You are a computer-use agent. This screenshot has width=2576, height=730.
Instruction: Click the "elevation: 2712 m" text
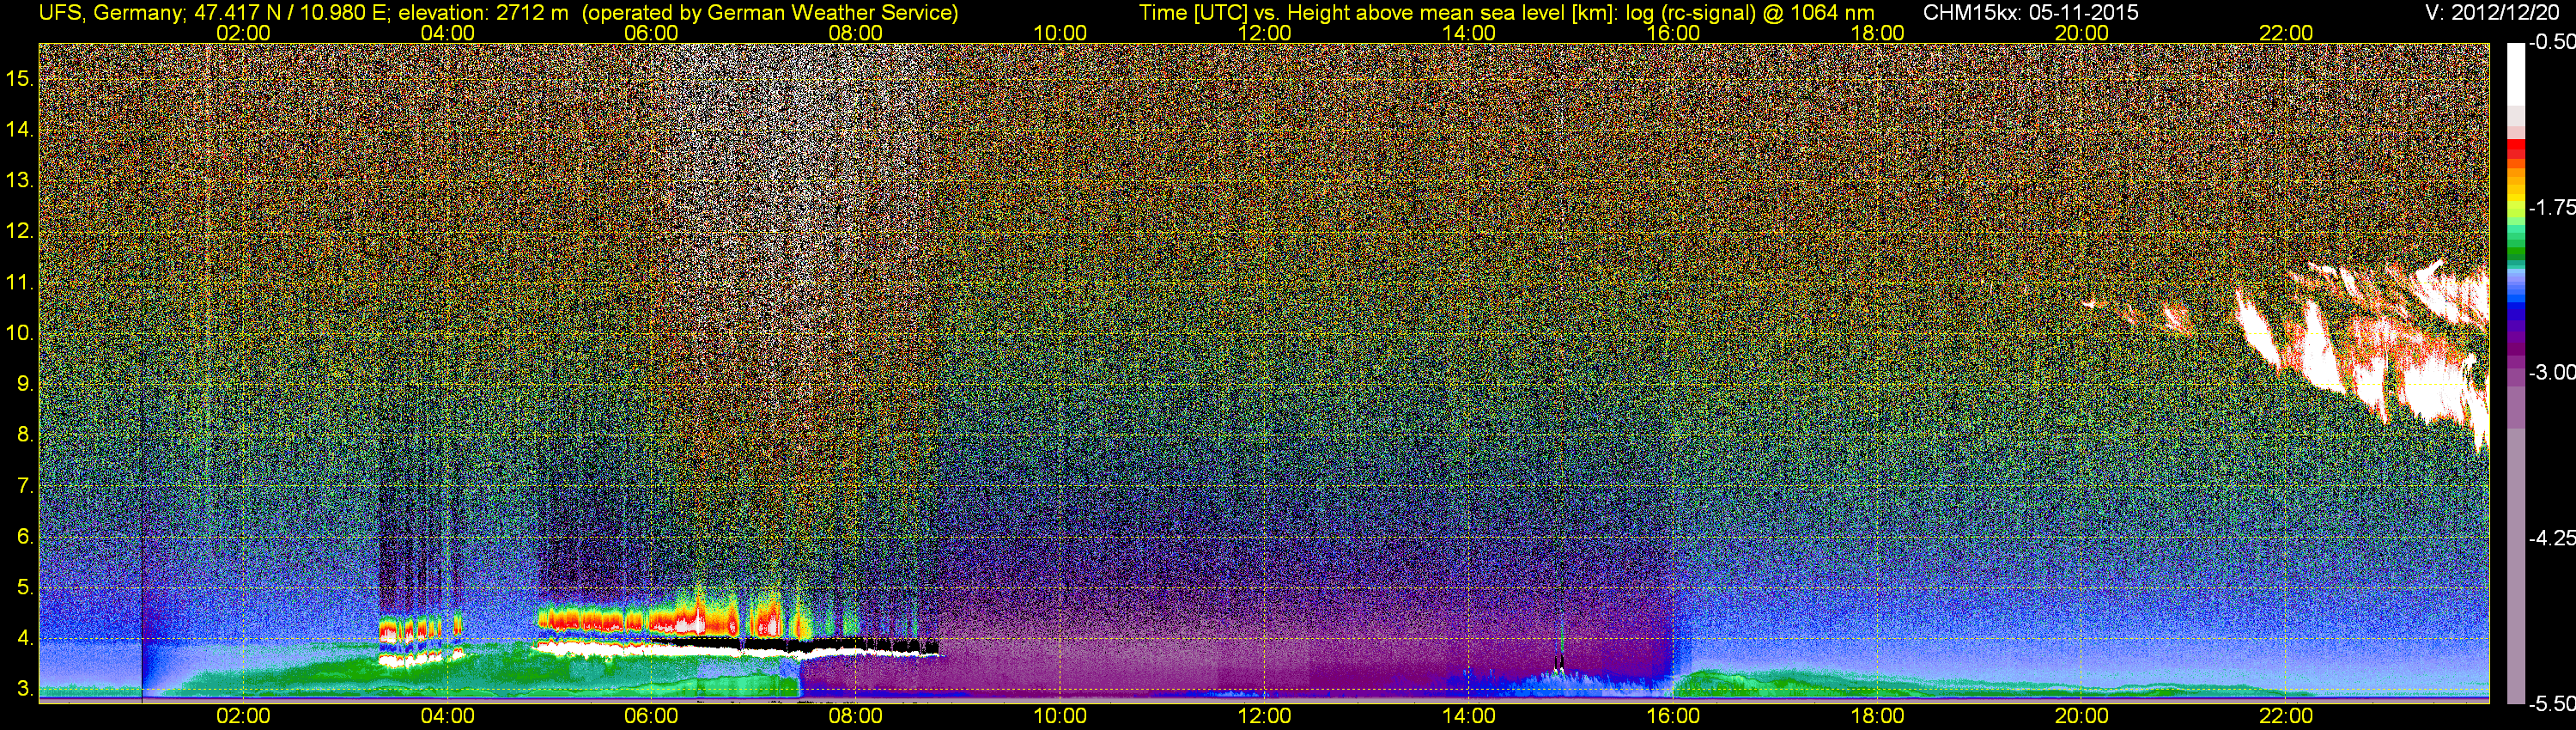pyautogui.click(x=483, y=13)
